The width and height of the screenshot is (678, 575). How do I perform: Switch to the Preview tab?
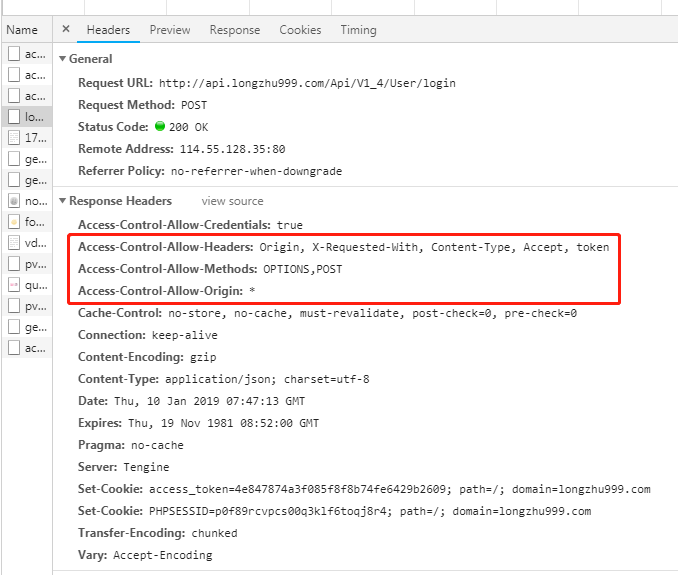click(x=170, y=30)
